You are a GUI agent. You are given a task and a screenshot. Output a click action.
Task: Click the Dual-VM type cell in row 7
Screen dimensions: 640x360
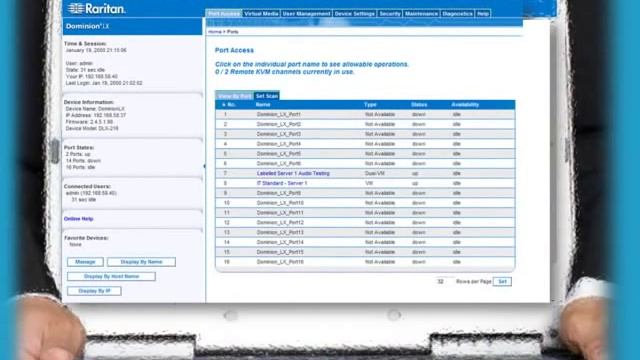375,173
